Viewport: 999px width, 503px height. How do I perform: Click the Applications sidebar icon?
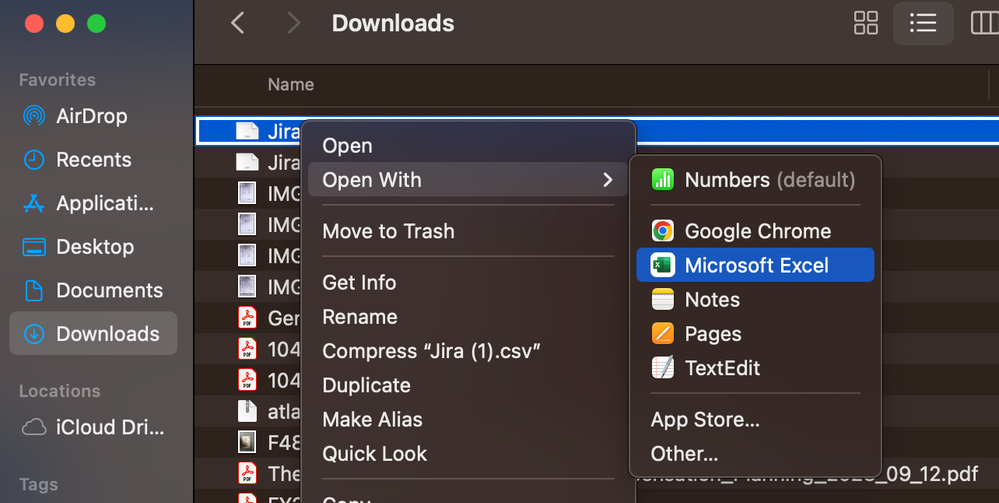[34, 203]
